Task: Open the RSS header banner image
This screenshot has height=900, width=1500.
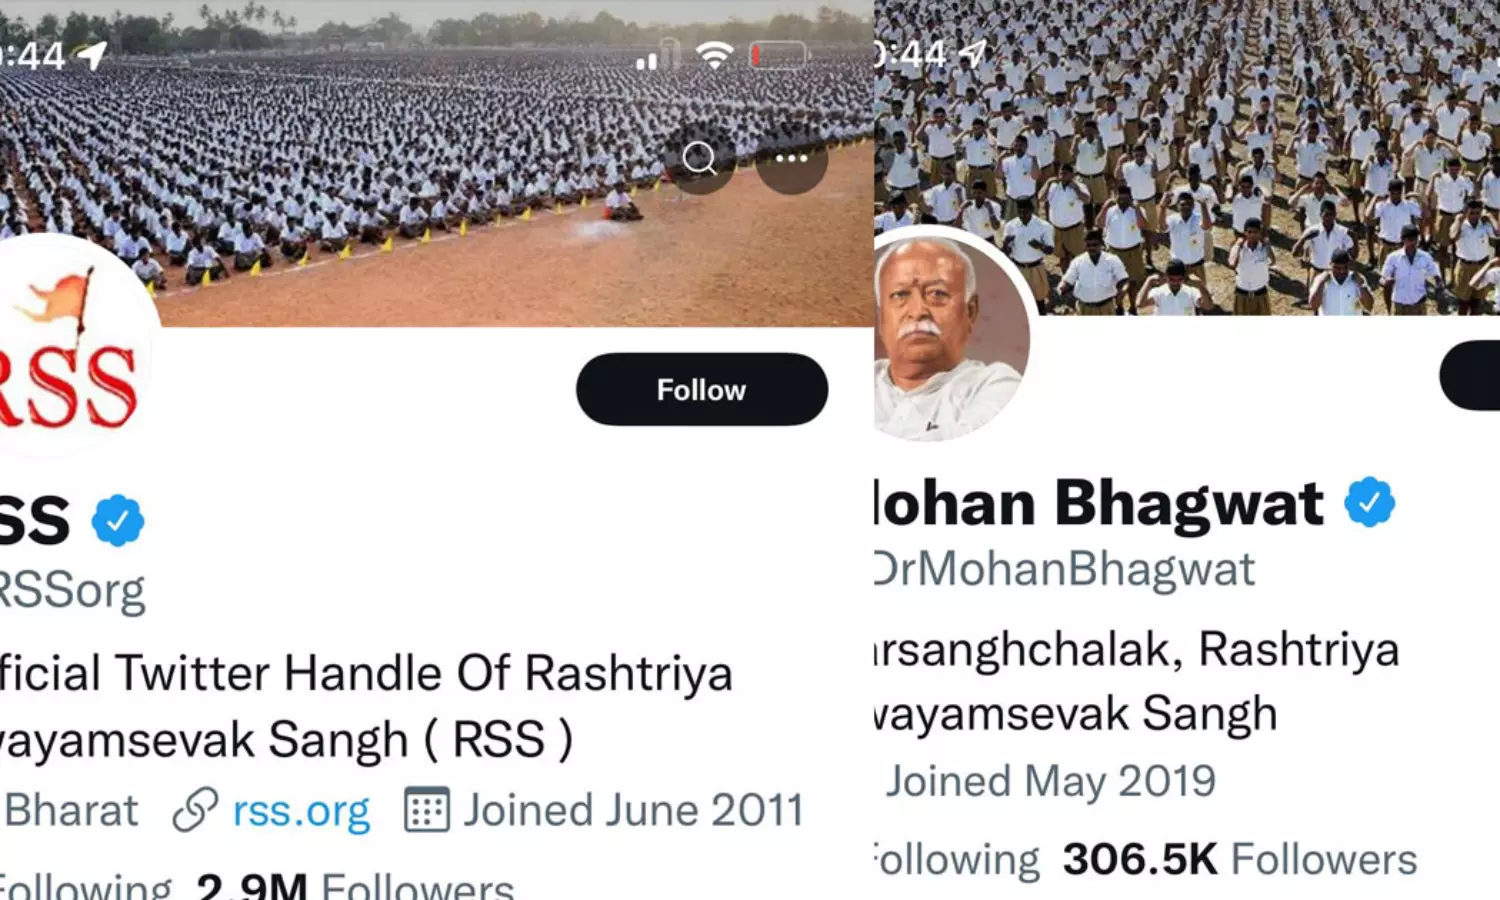Action: click(x=437, y=163)
